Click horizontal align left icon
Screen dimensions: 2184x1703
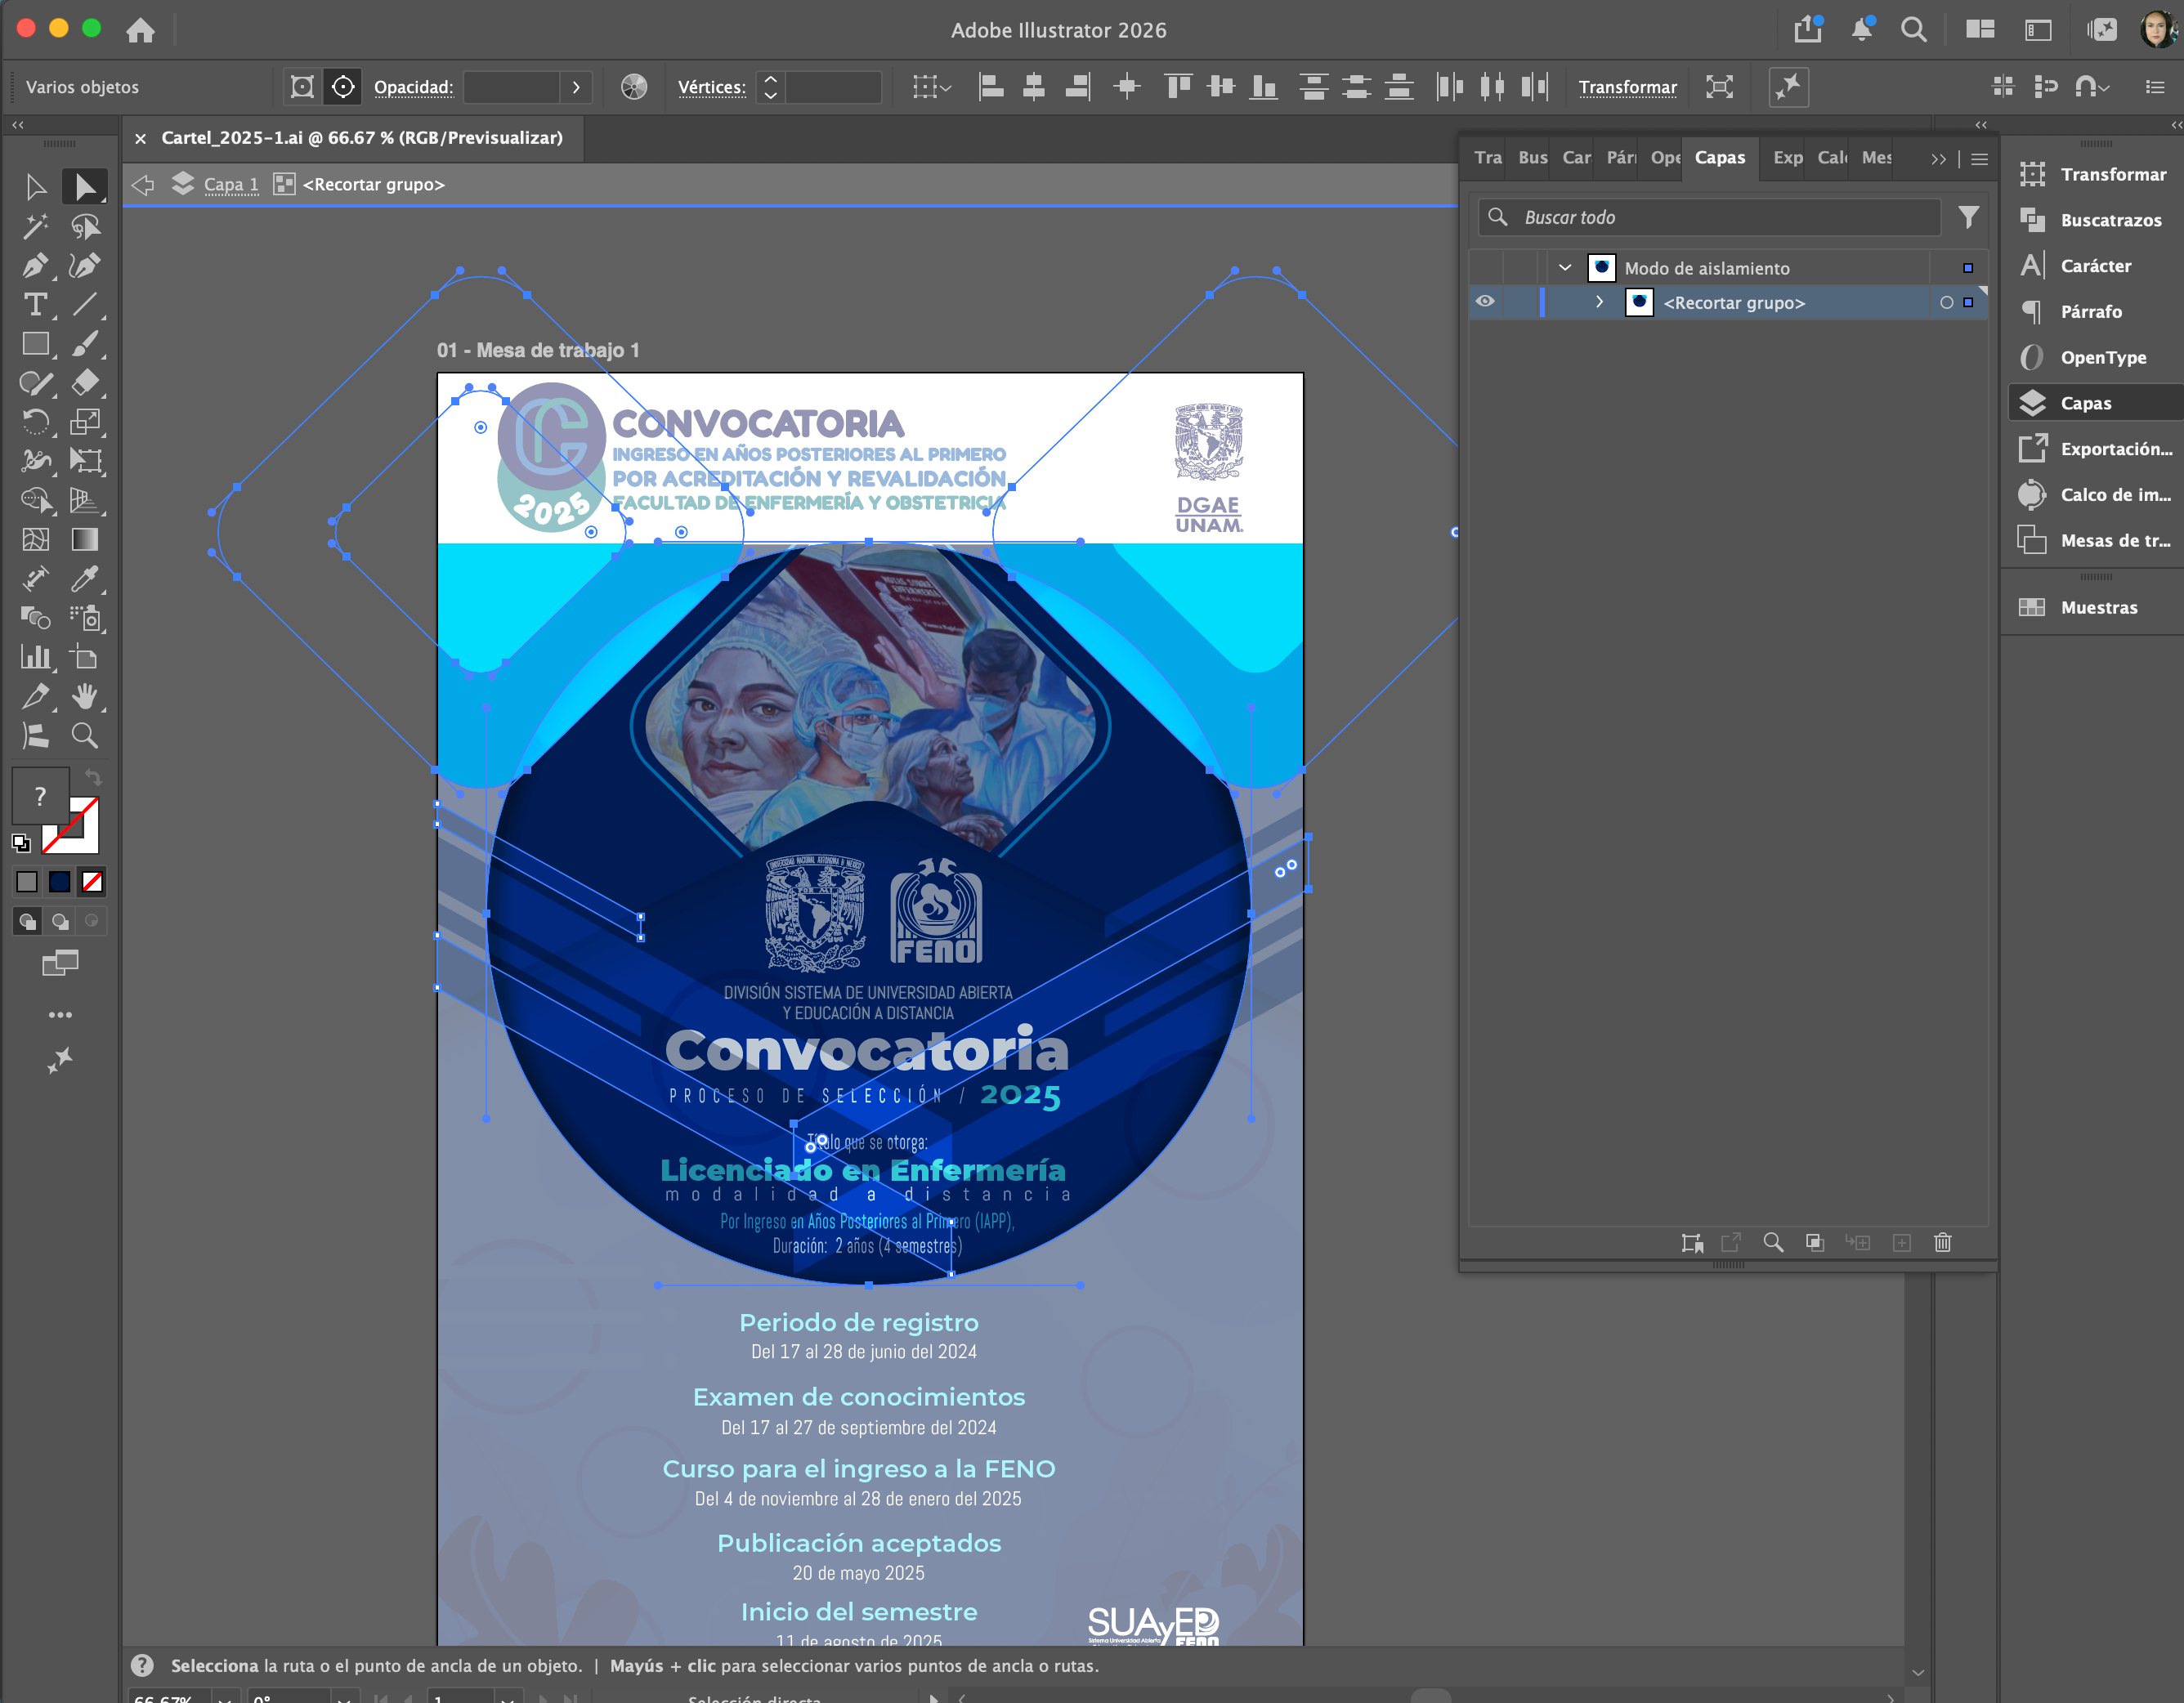click(991, 87)
